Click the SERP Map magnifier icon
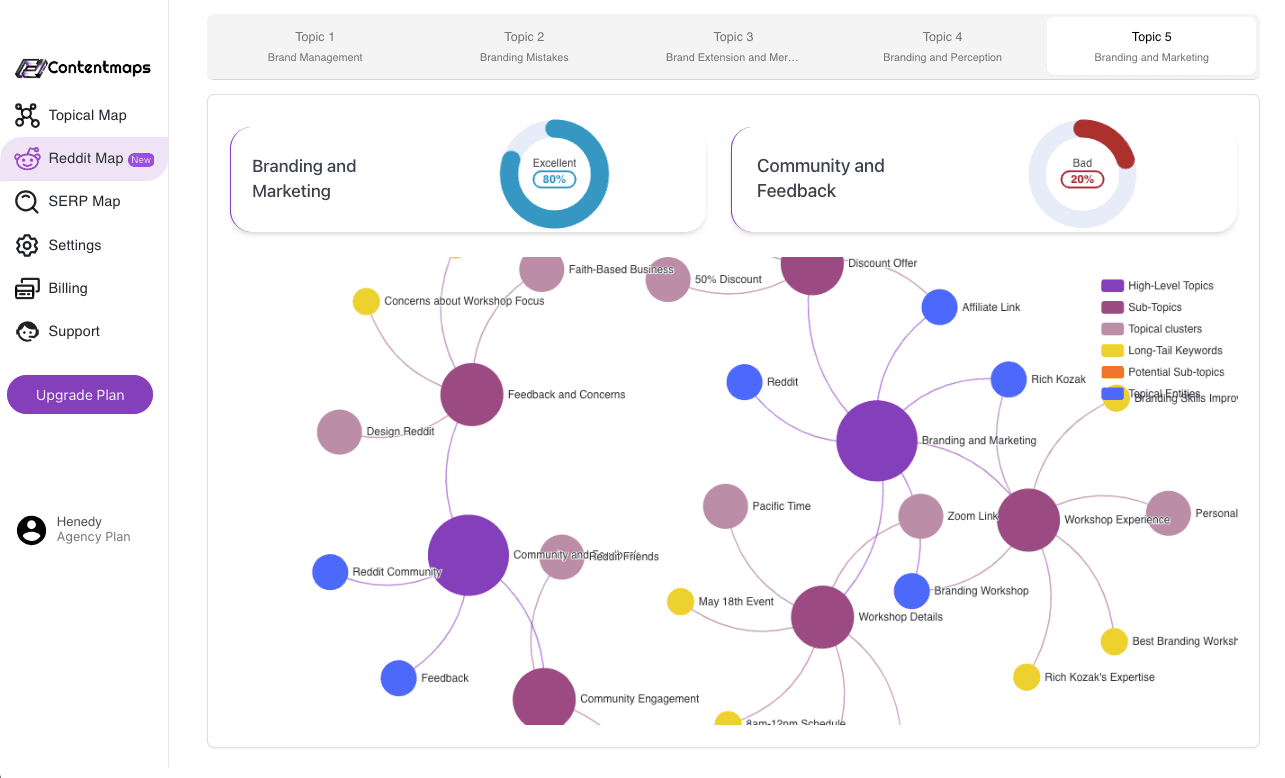 tap(27, 201)
